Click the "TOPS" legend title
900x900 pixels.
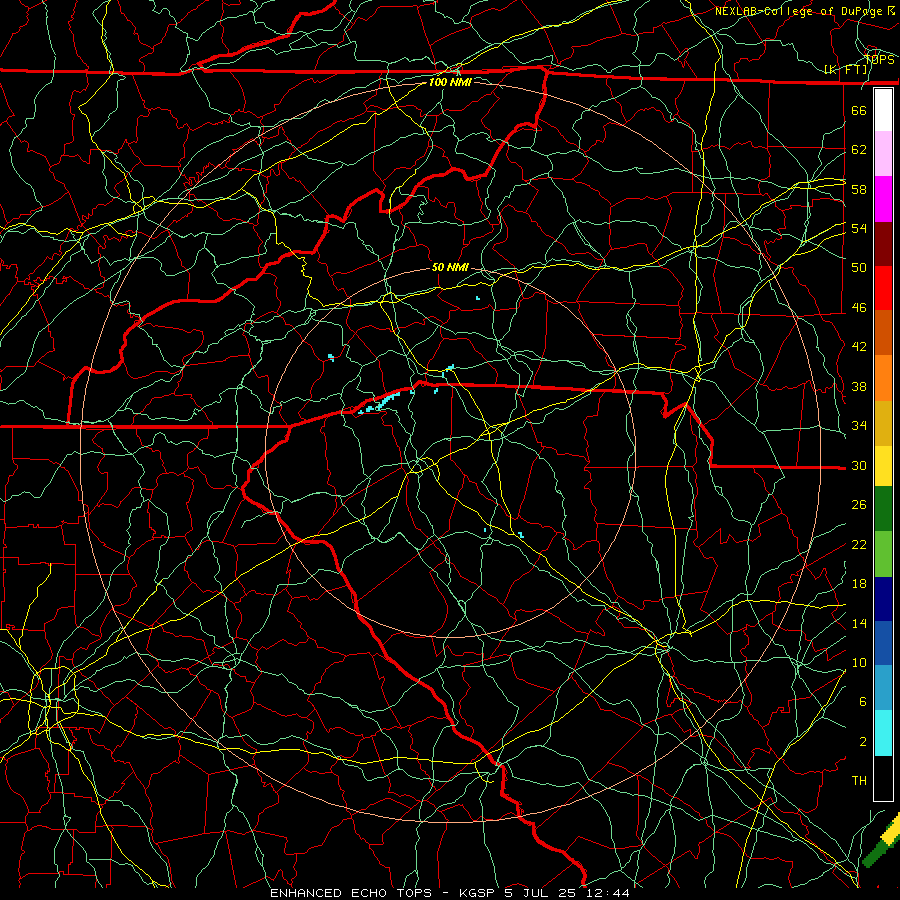point(879,60)
